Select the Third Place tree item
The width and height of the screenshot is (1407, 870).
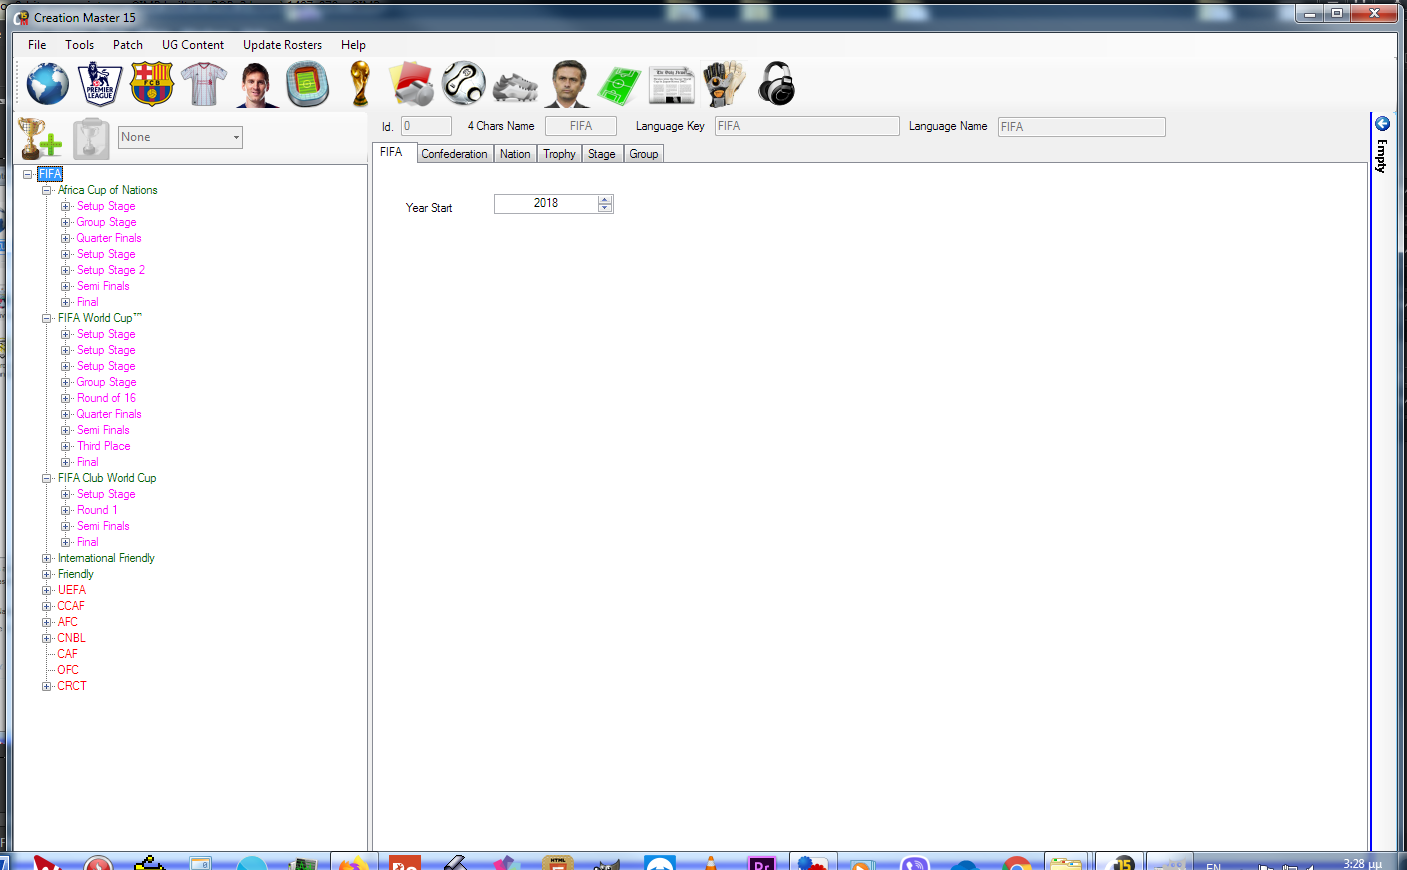(x=104, y=446)
